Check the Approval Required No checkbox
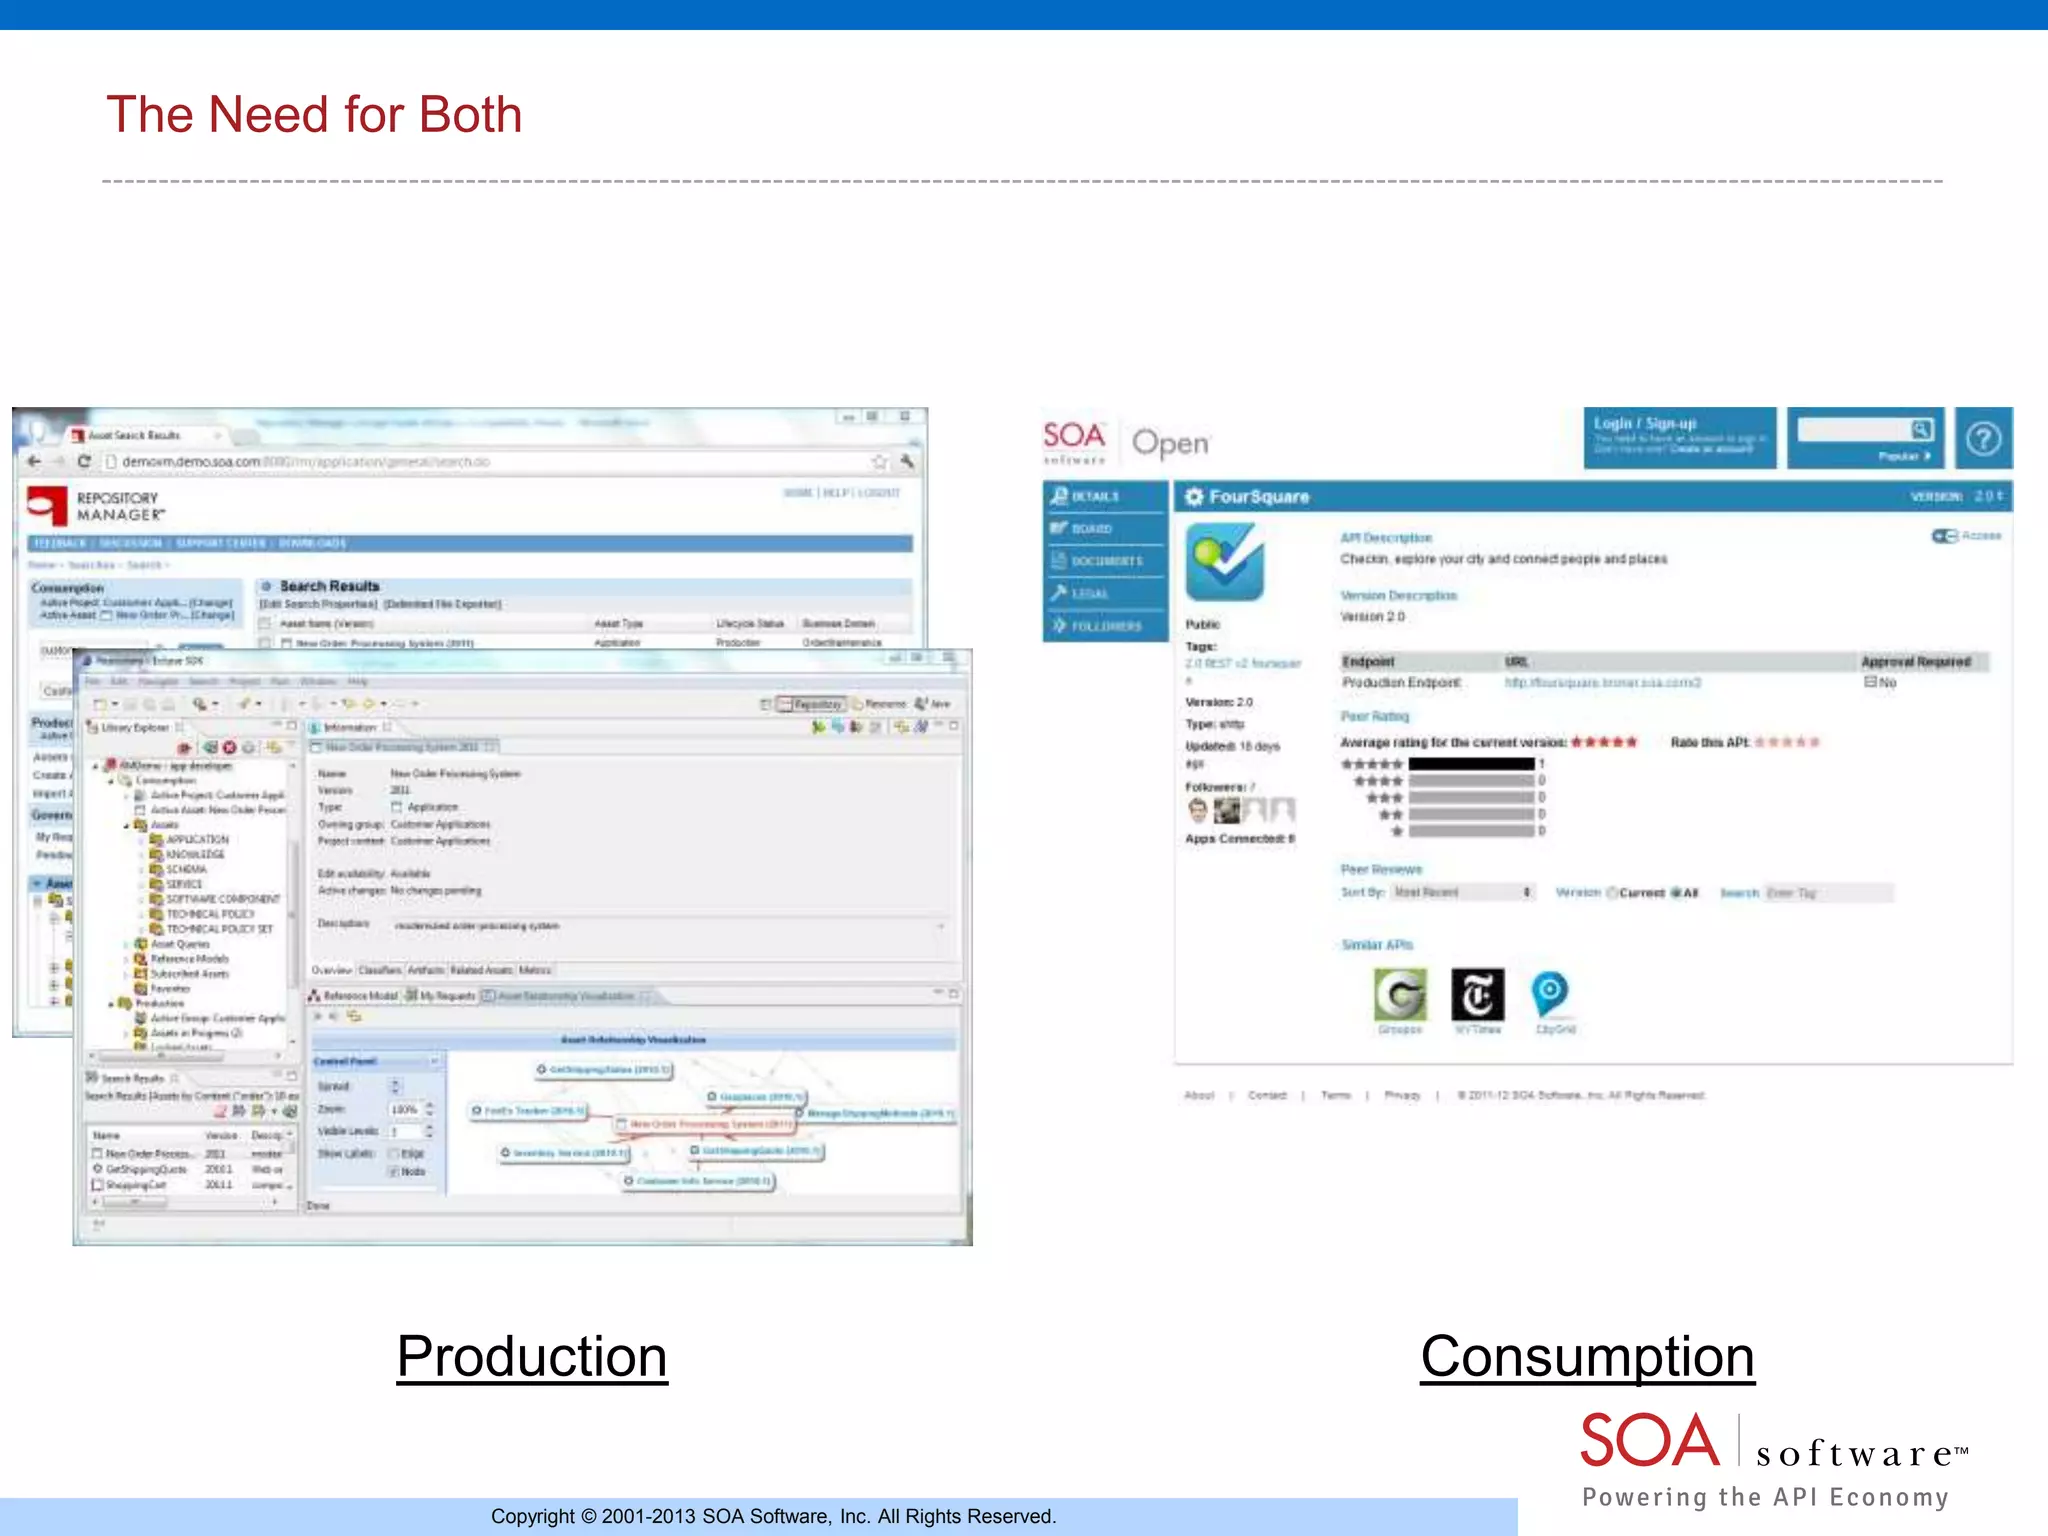This screenshot has height=1536, width=2048. point(1870,682)
